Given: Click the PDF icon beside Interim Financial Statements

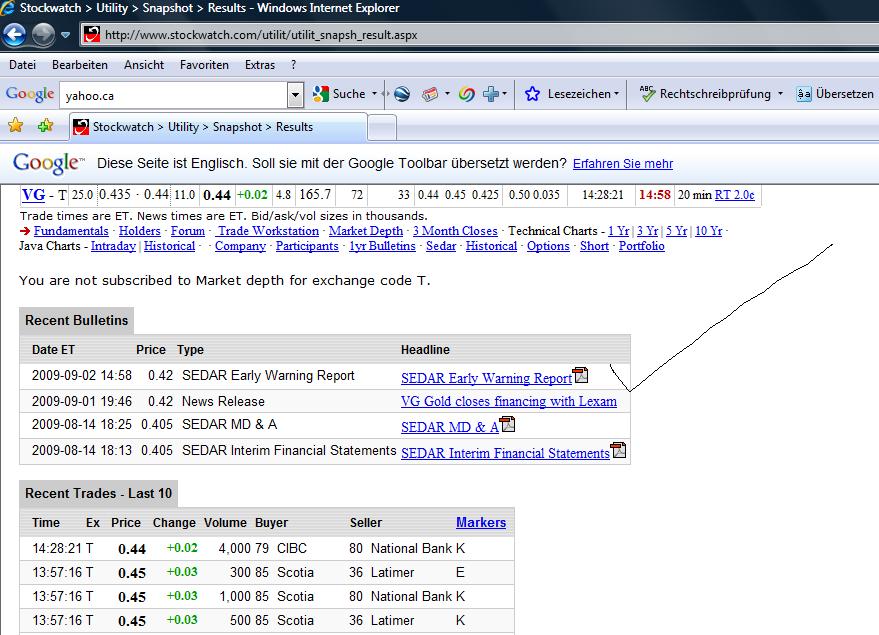Looking at the screenshot, I should (619, 450).
